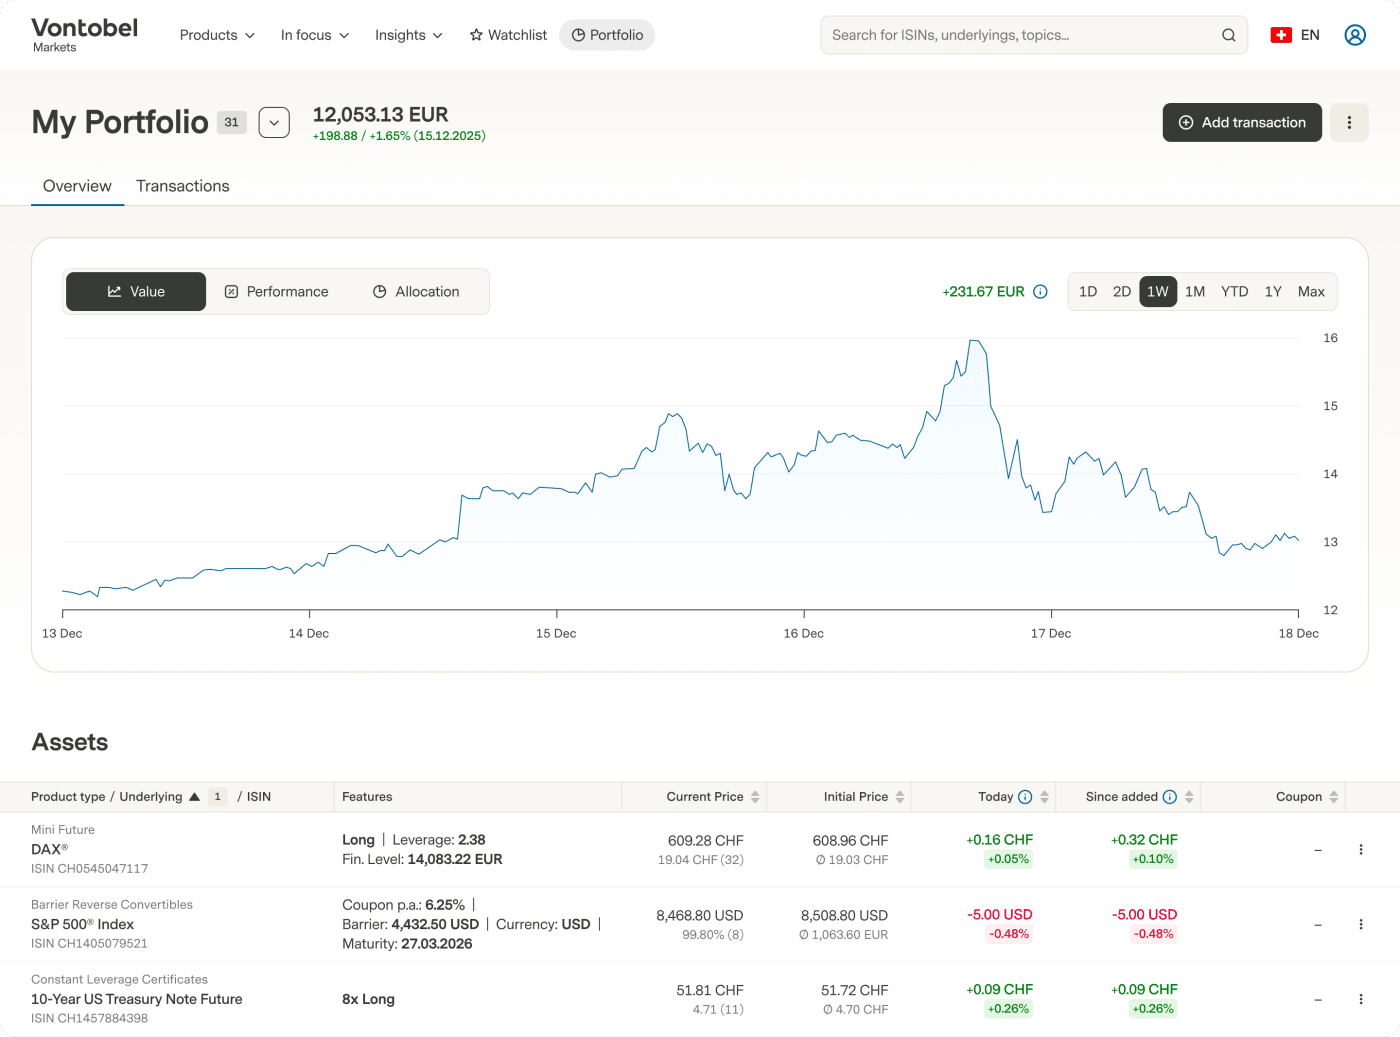Open row options for S&P 500 Index
1400x1037 pixels.
pos(1361,924)
